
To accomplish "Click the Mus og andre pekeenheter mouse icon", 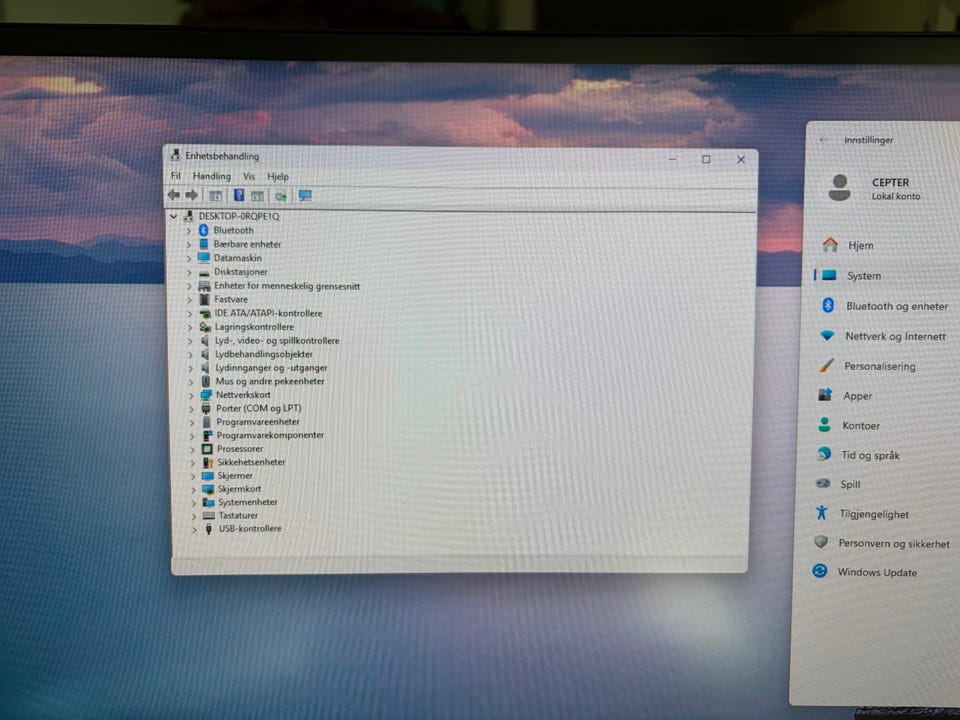I will click(206, 381).
